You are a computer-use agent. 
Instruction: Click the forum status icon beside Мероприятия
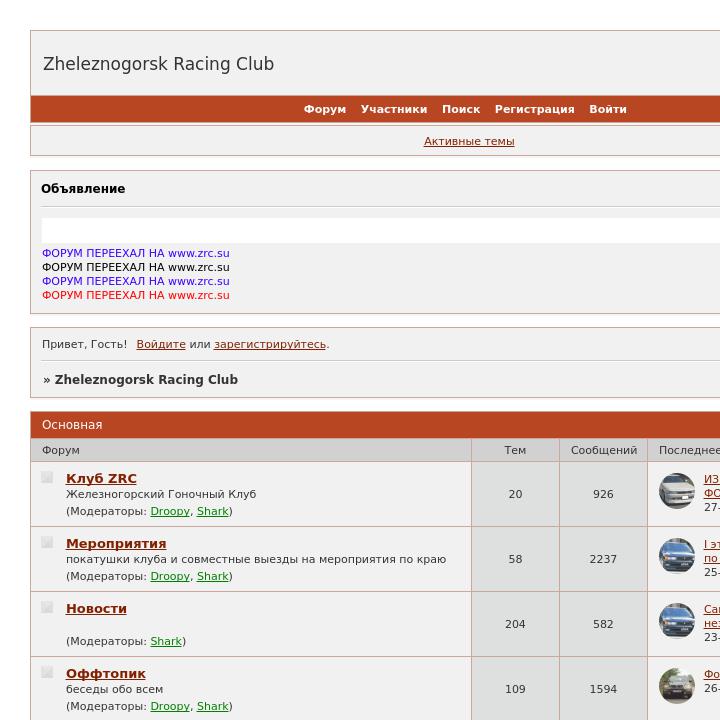tap(47, 542)
